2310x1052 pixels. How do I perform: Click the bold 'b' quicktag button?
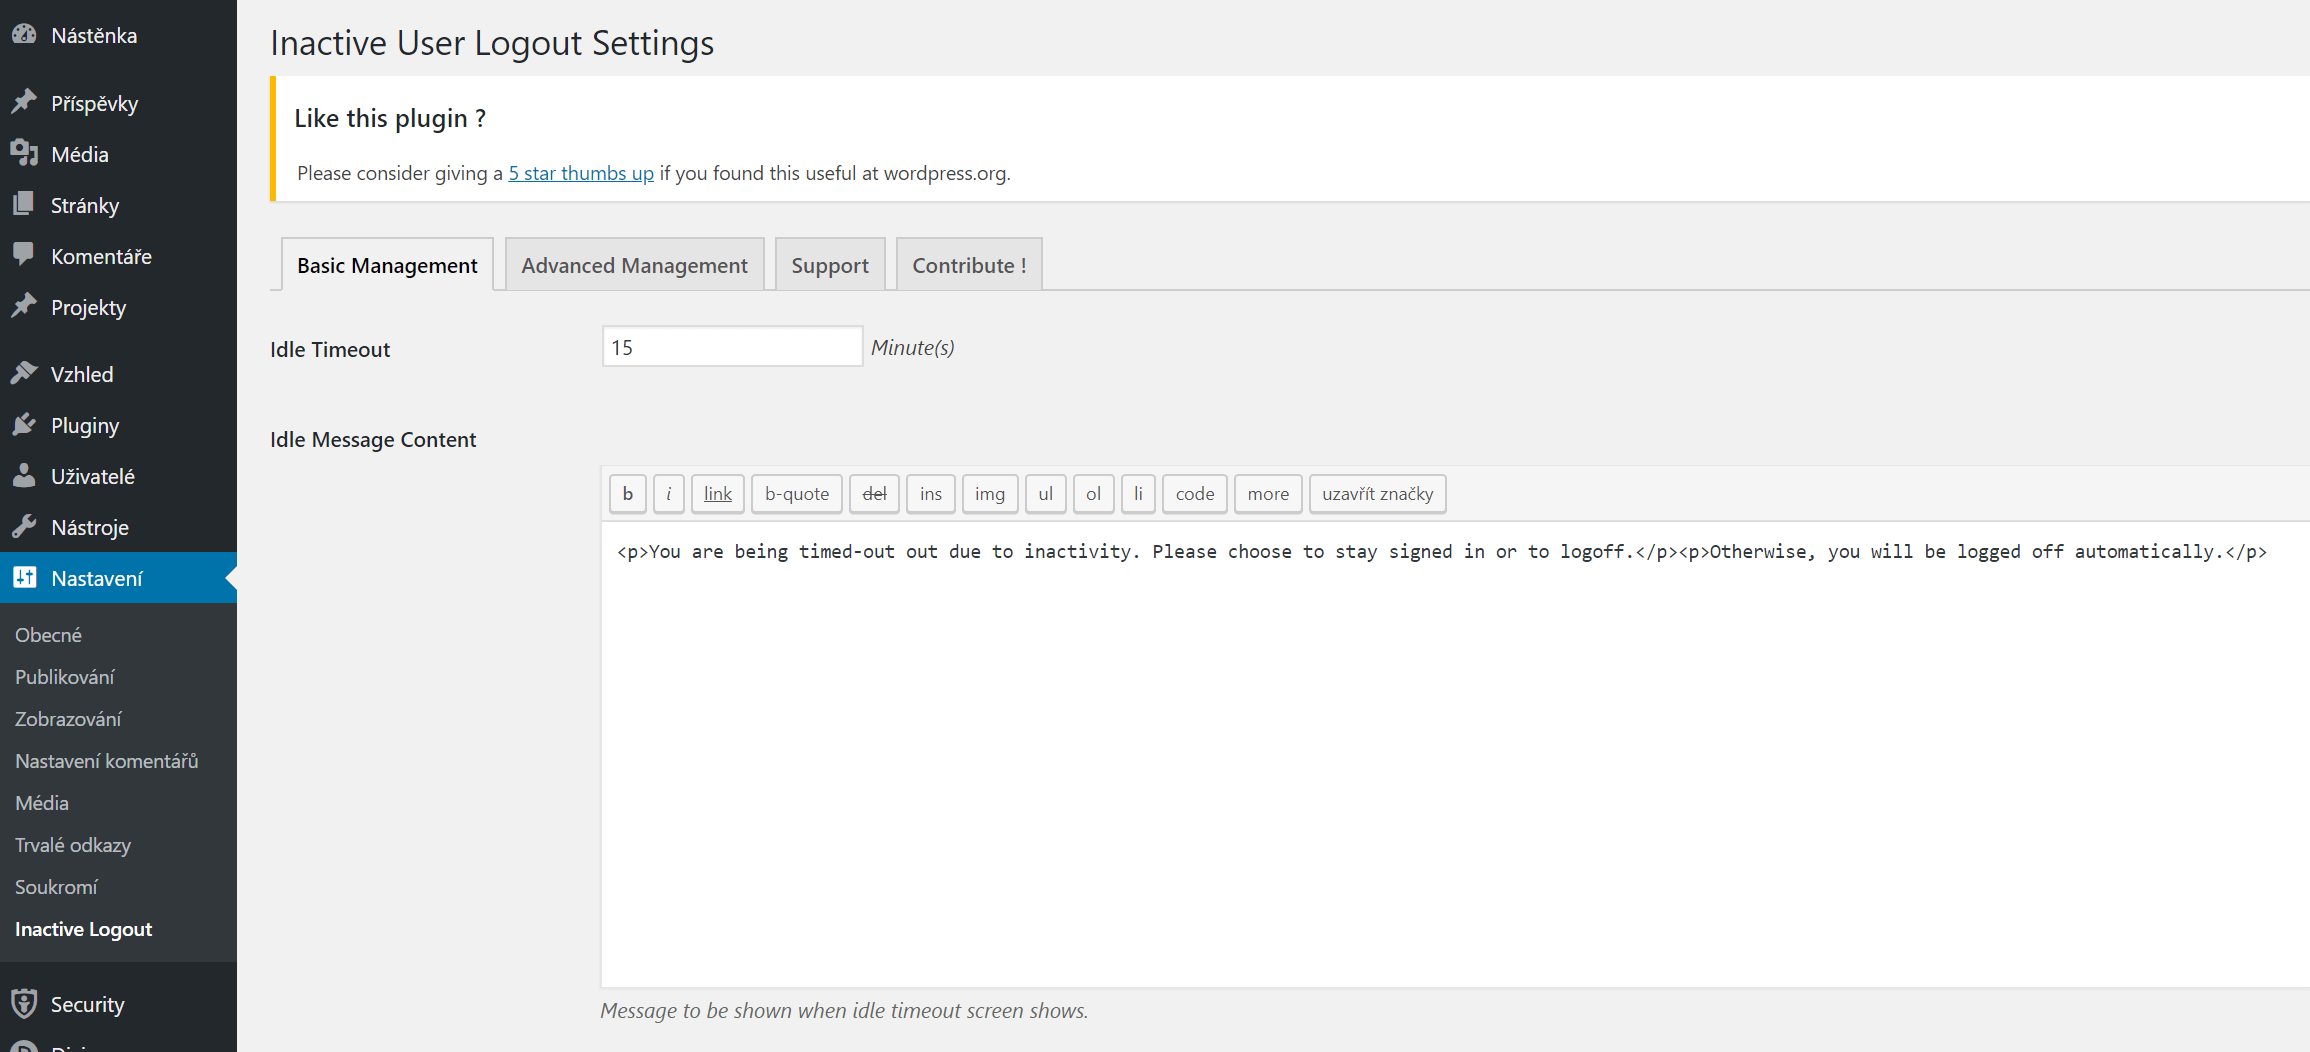(628, 494)
